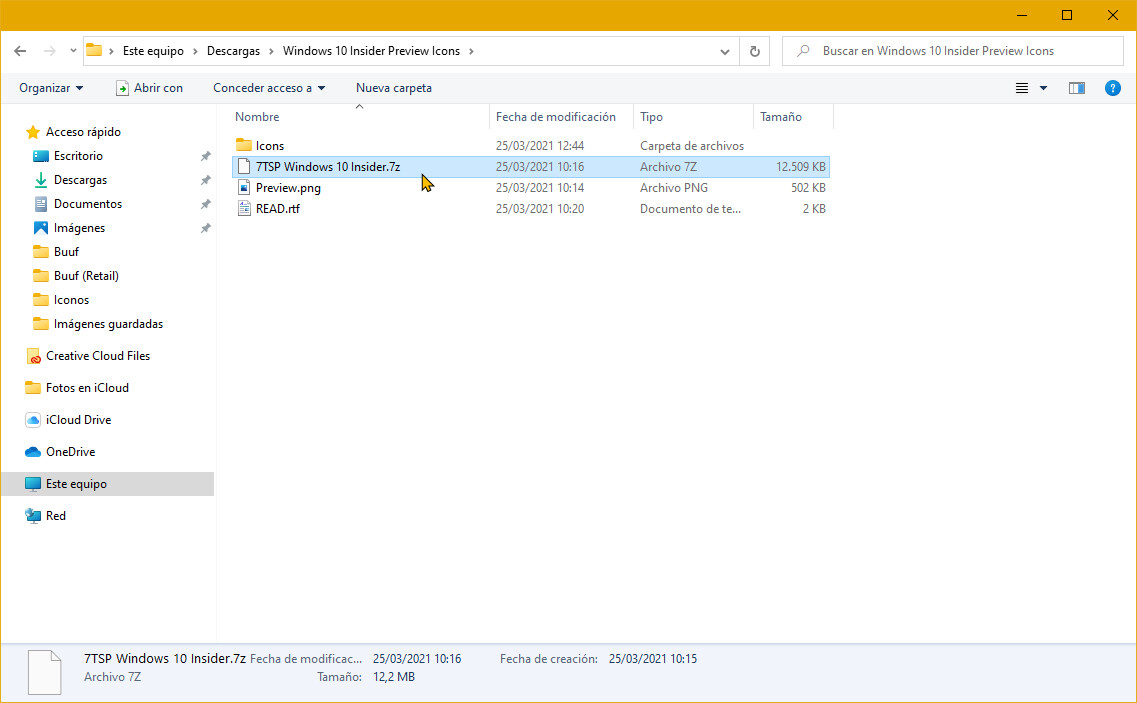The height and width of the screenshot is (703, 1137).
Task: Open the Iconos folder in sidebar
Action: (x=71, y=300)
